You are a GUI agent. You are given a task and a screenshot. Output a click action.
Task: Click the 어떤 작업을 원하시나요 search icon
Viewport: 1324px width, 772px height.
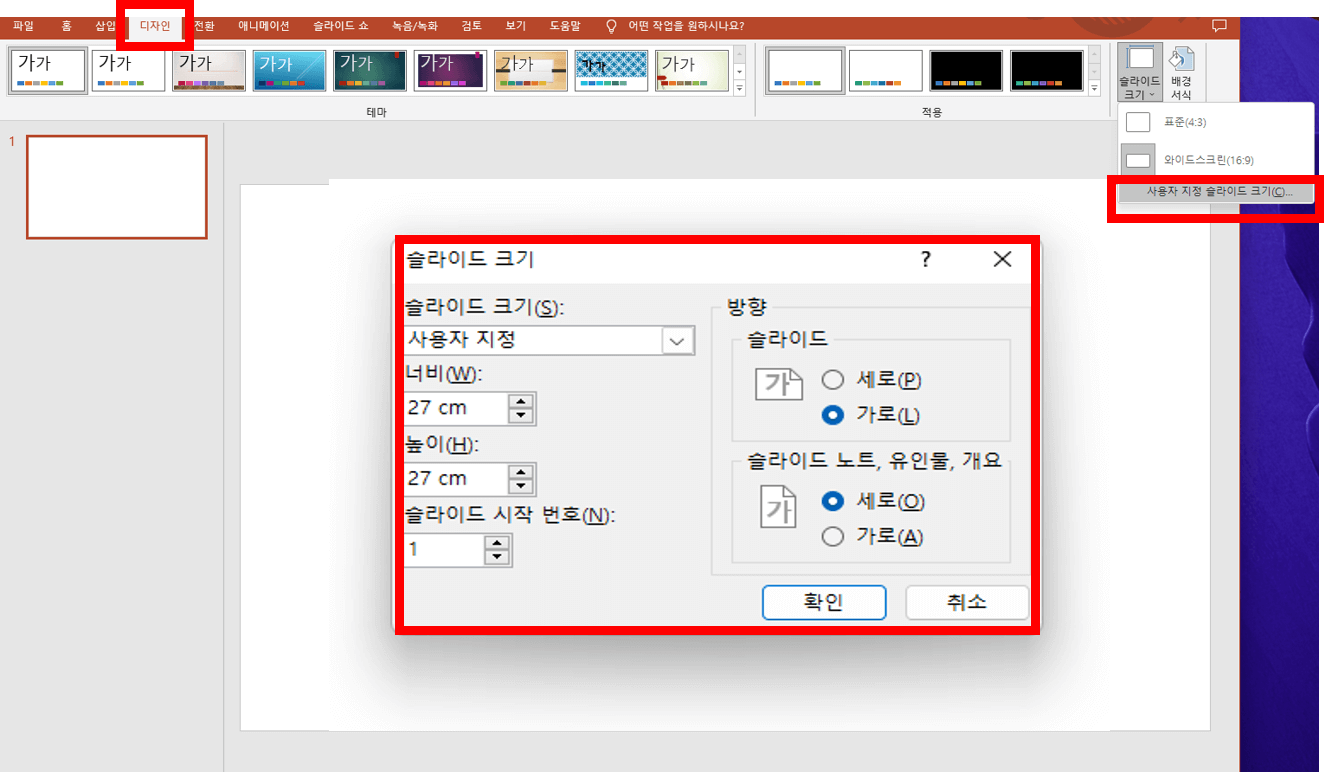click(611, 25)
